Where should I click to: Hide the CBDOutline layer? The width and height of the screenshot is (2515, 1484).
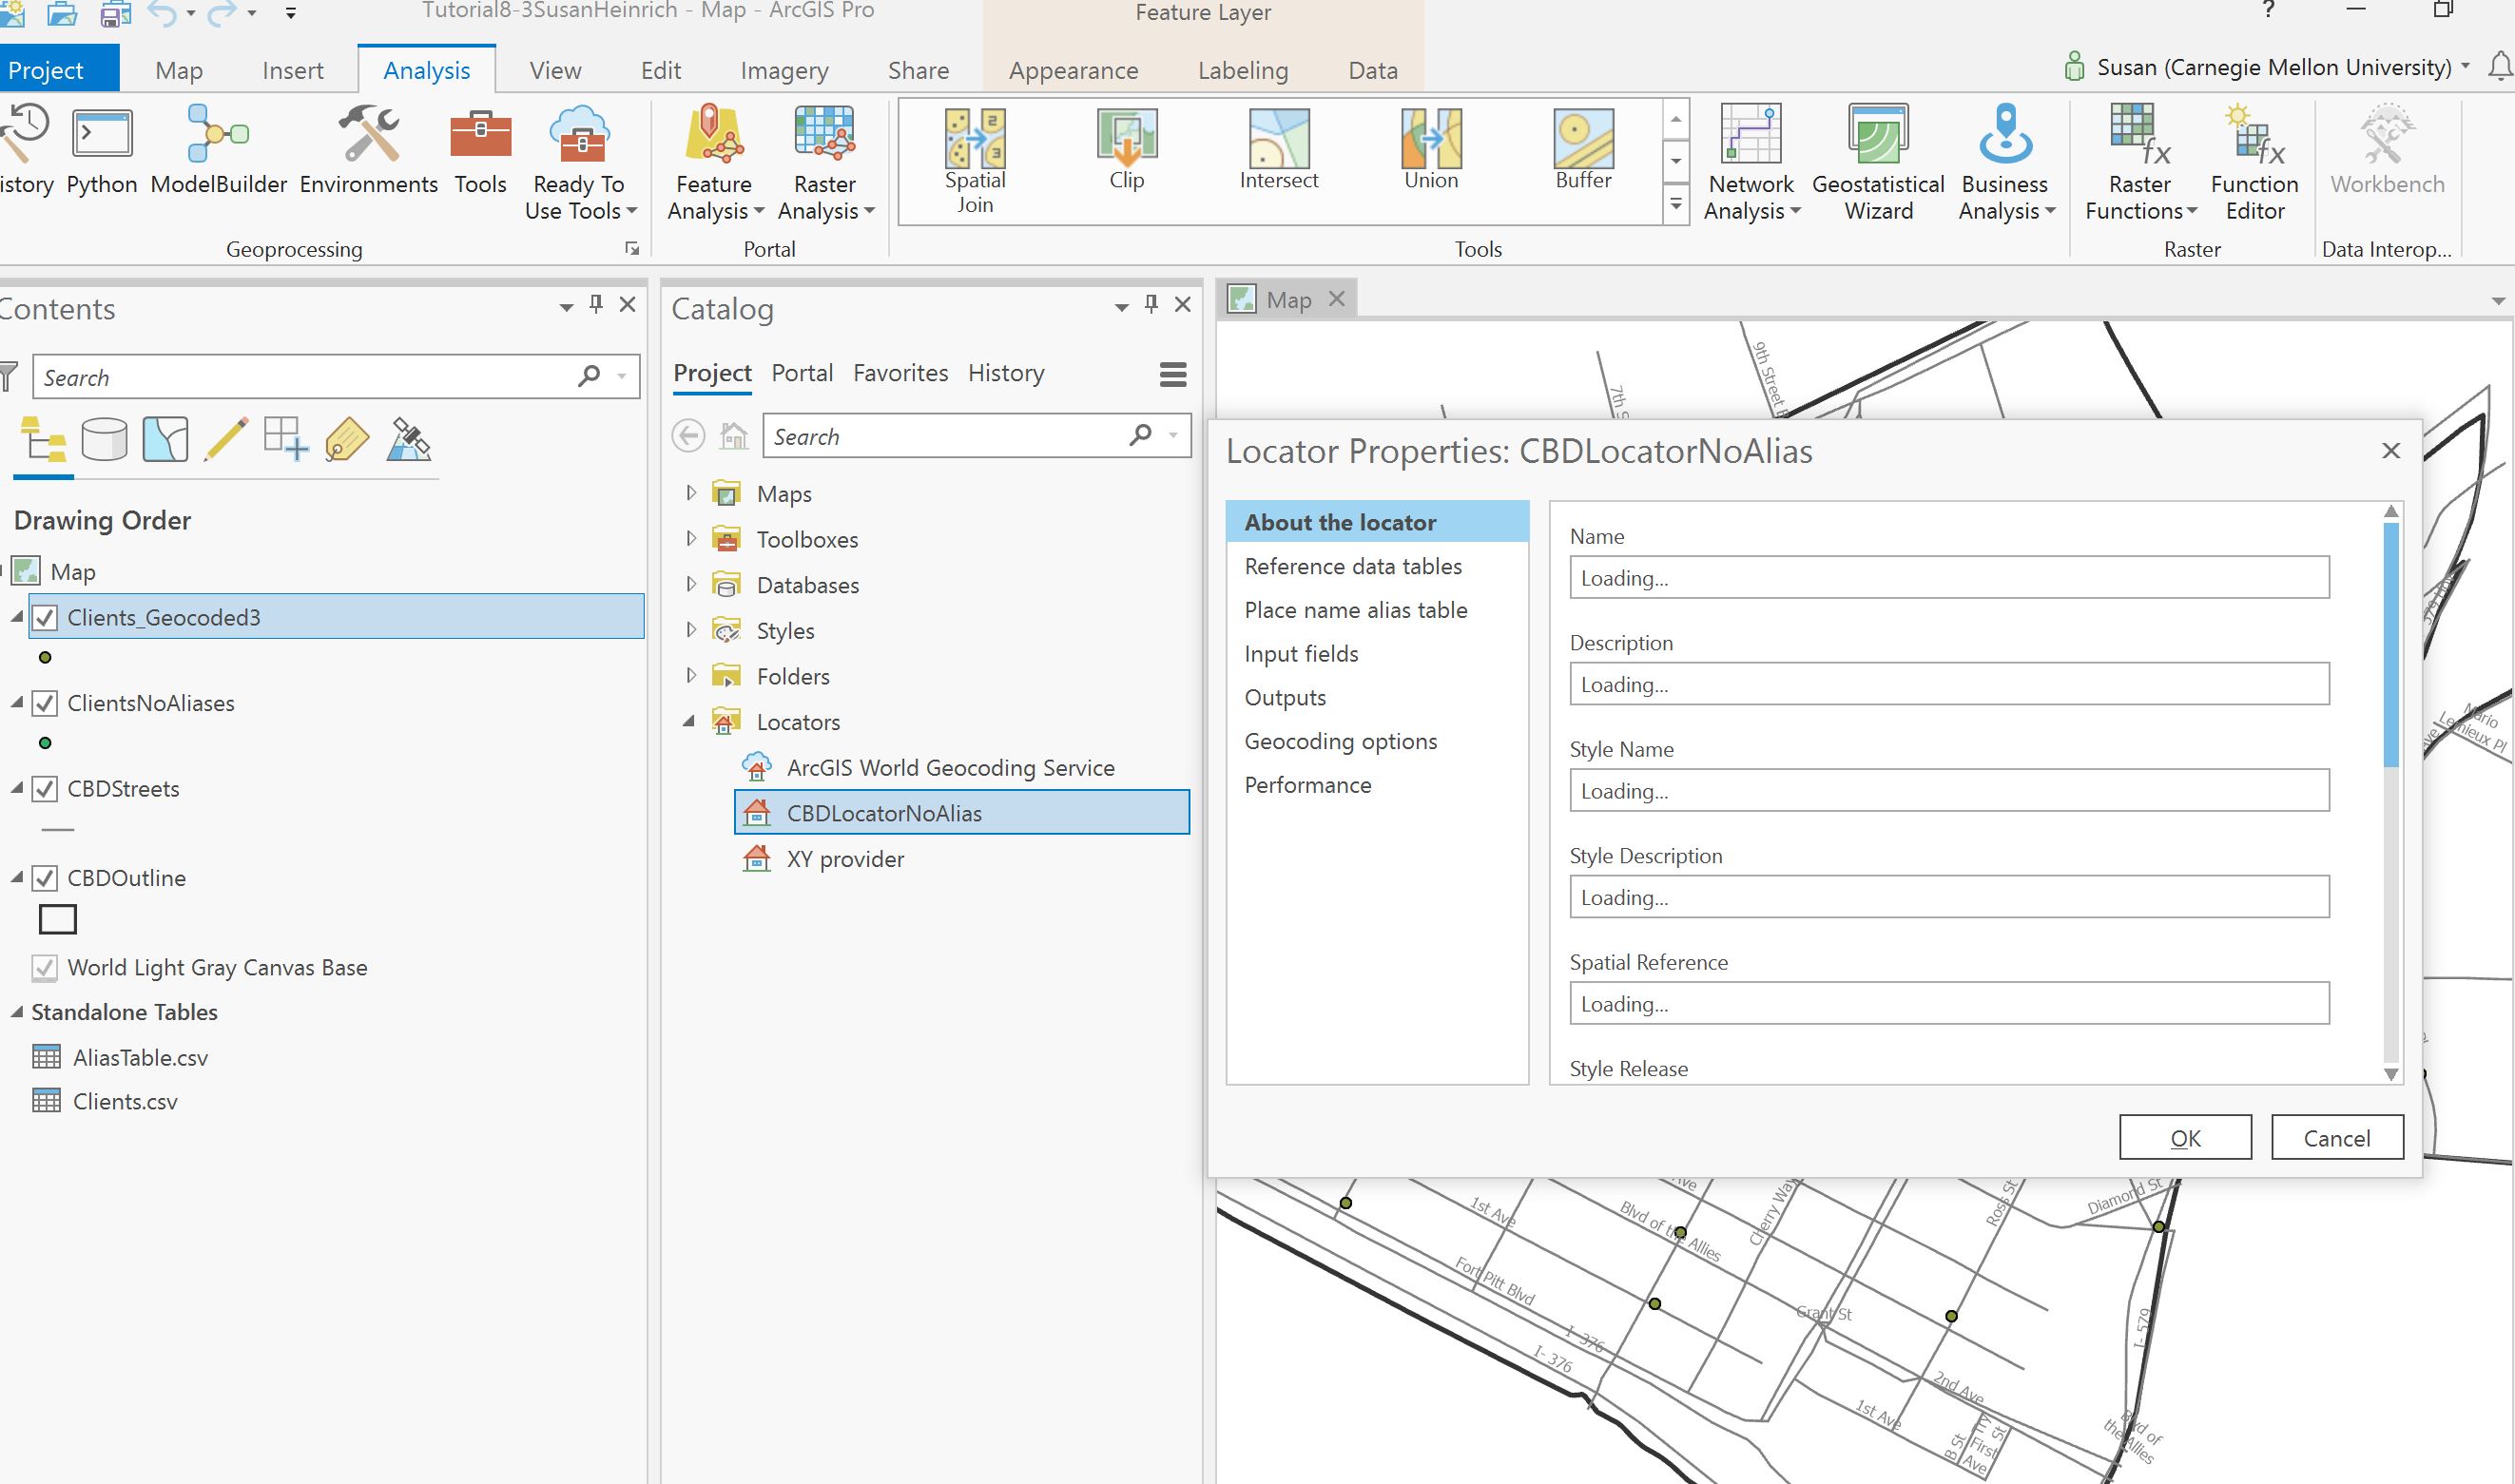point(45,878)
